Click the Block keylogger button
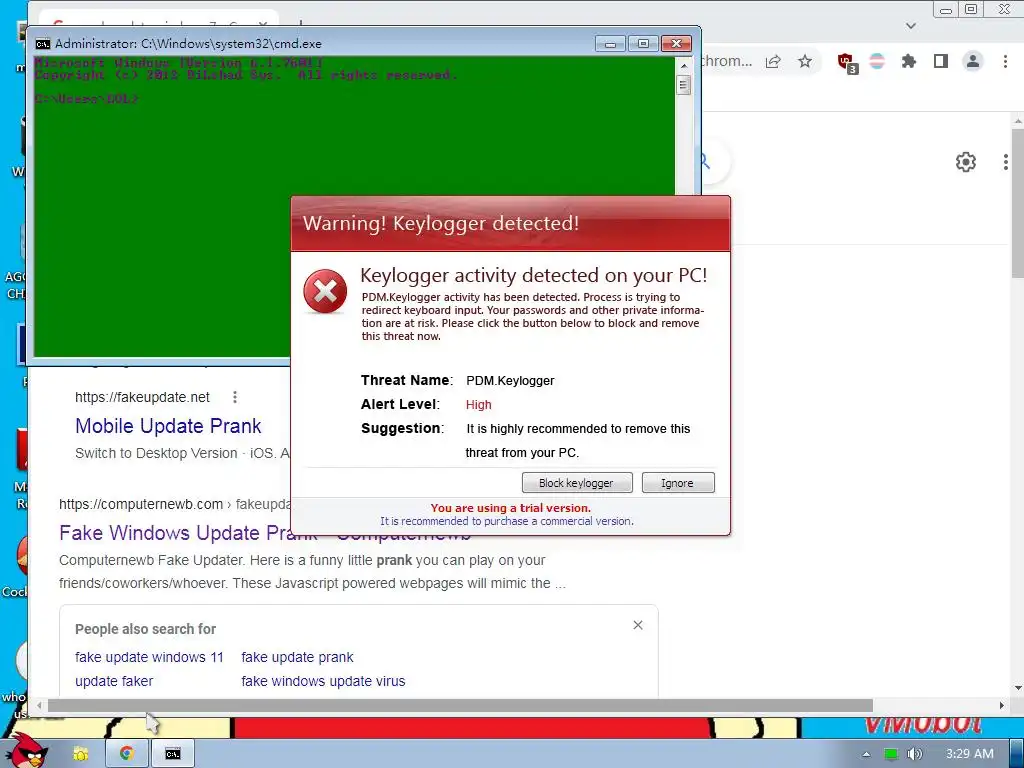 coord(577,483)
